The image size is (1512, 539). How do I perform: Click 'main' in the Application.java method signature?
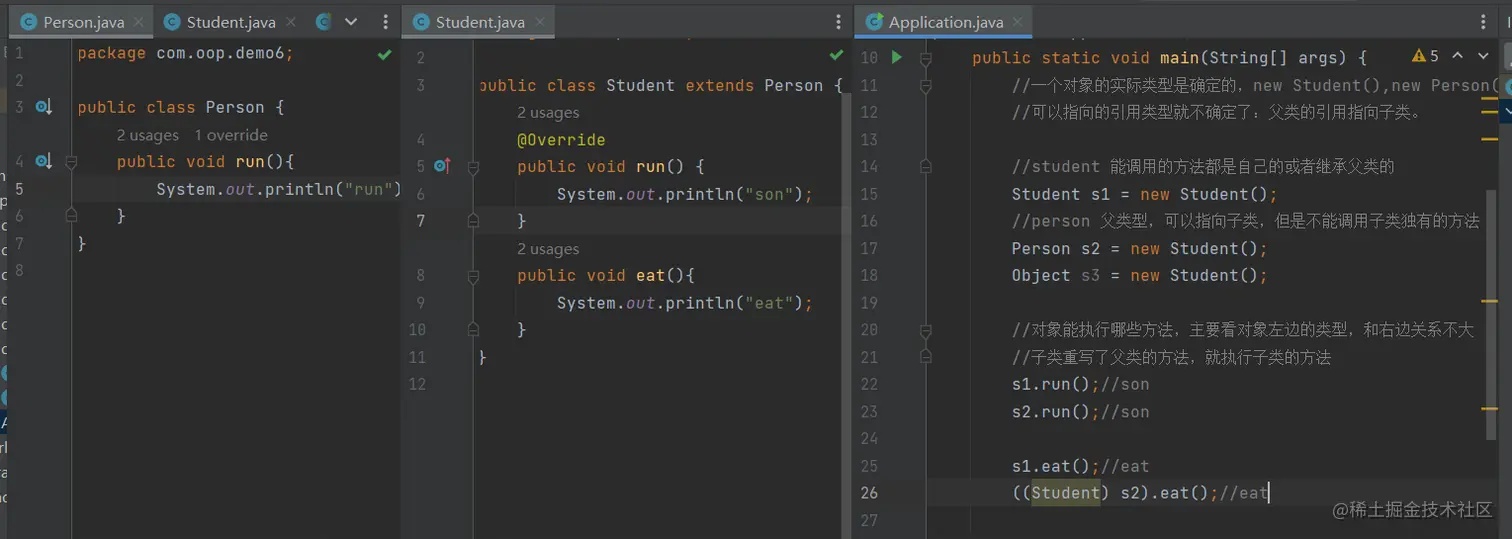(1180, 58)
